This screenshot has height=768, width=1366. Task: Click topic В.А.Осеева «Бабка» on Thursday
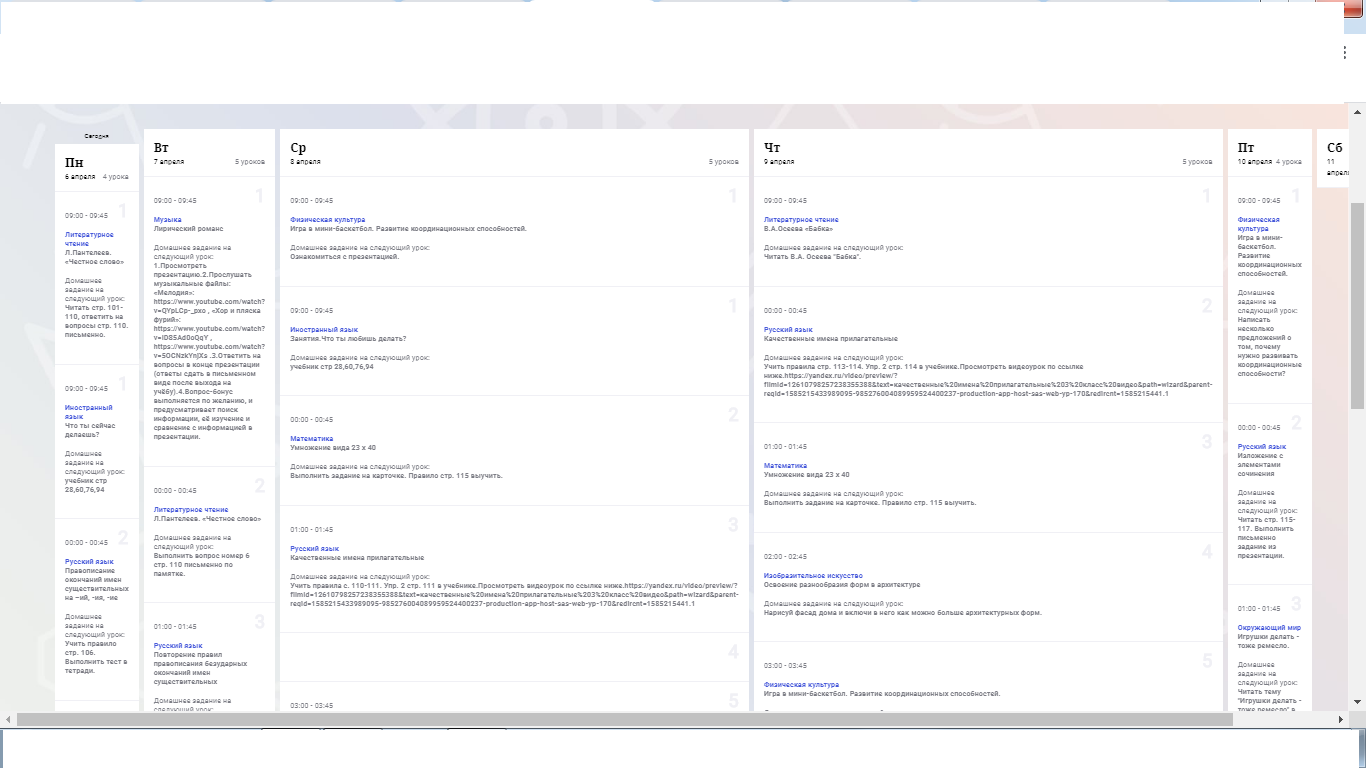(798, 228)
